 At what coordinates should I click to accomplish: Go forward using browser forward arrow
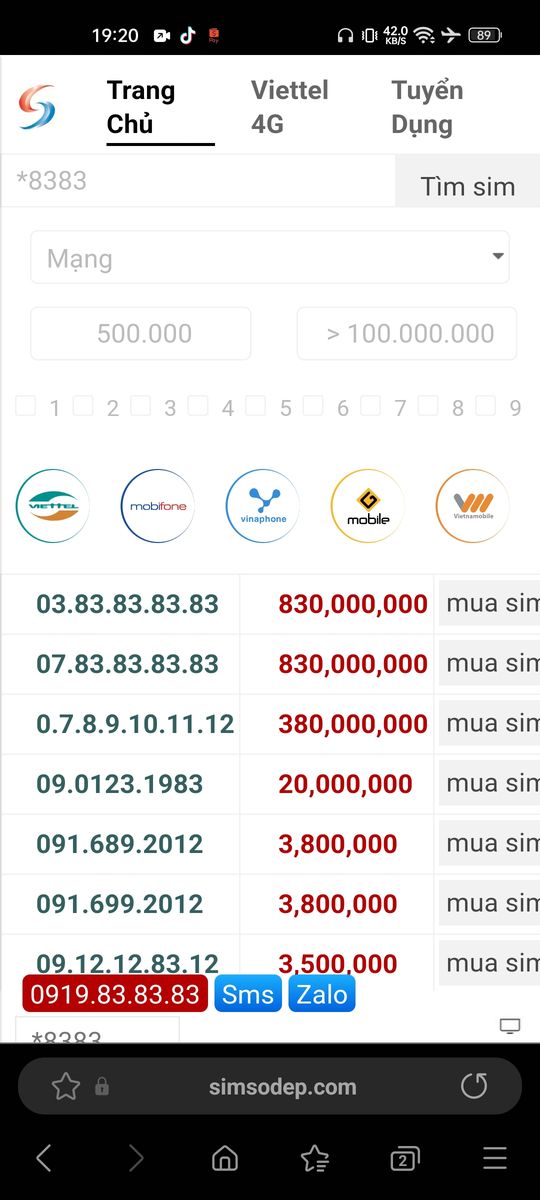pyautogui.click(x=135, y=1158)
